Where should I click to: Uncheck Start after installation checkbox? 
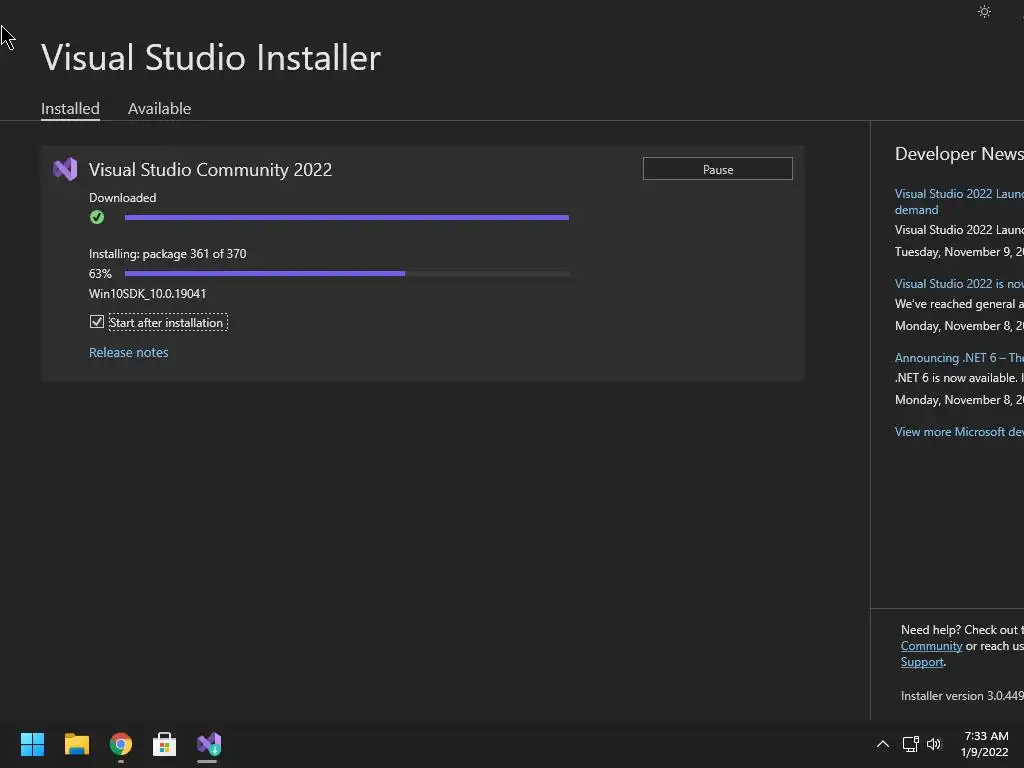97,322
